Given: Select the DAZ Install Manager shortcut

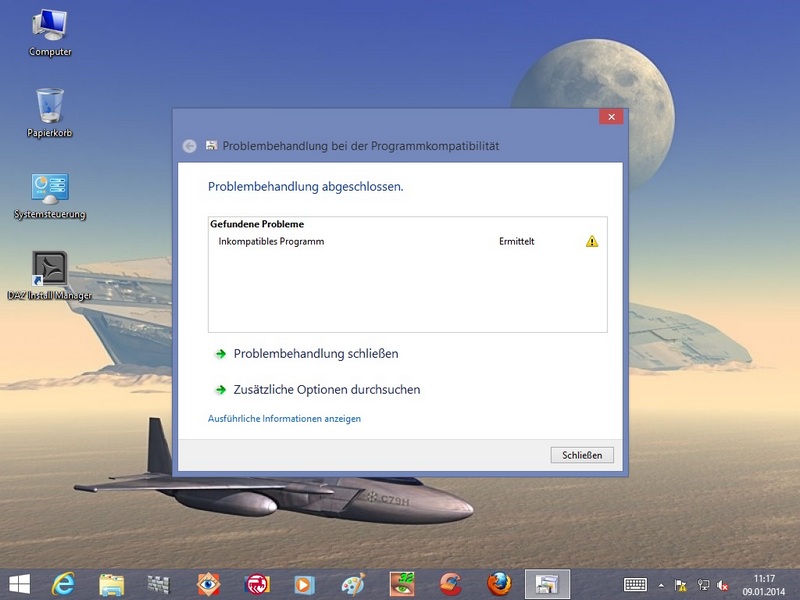Looking at the screenshot, I should [x=49, y=276].
